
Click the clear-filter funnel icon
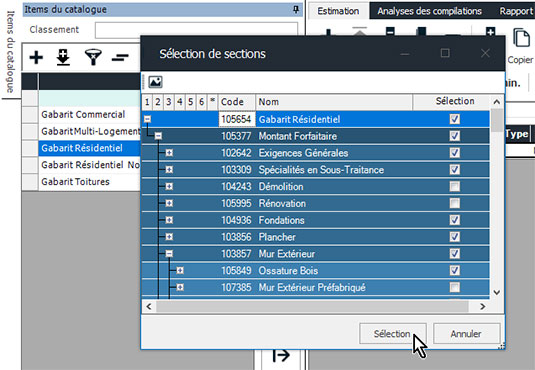[93, 57]
